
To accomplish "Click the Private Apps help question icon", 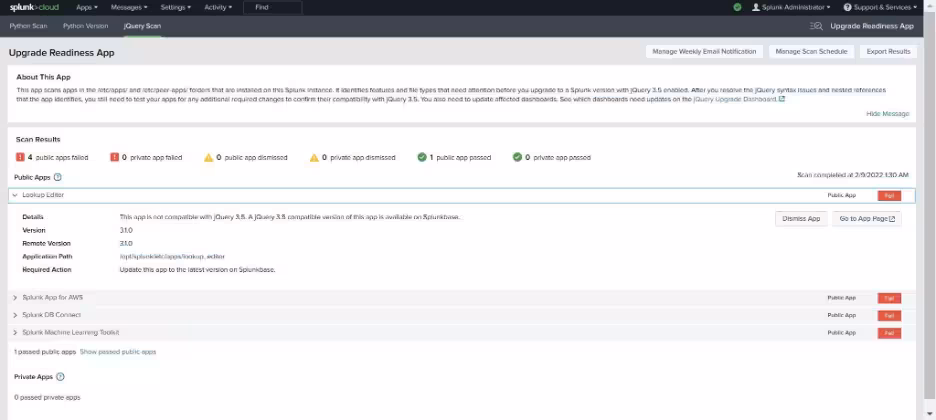I will [x=60, y=377].
